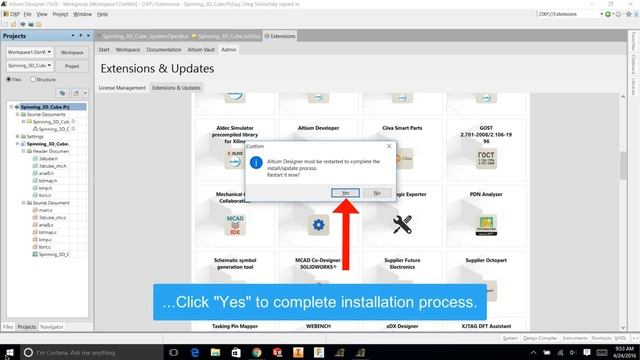The height and width of the screenshot is (360, 640).
Task: Open the Window menu
Action: pos(82,14)
